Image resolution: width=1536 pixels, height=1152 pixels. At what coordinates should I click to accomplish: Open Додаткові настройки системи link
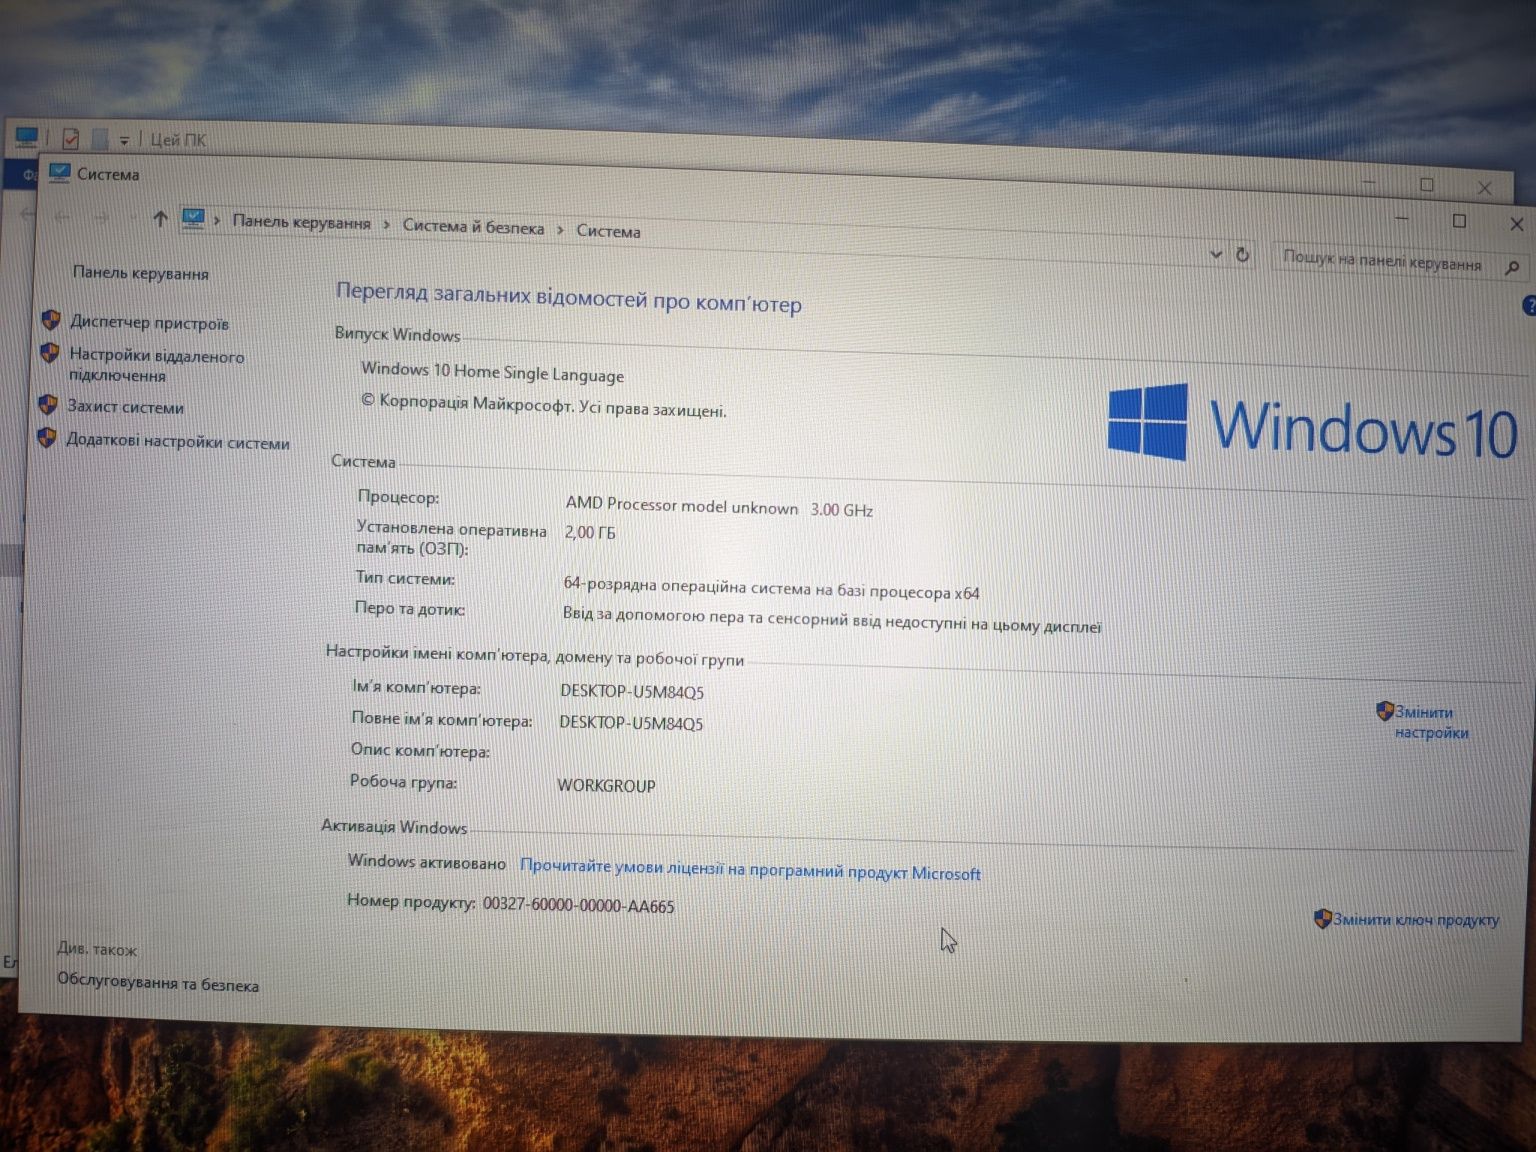point(177,441)
